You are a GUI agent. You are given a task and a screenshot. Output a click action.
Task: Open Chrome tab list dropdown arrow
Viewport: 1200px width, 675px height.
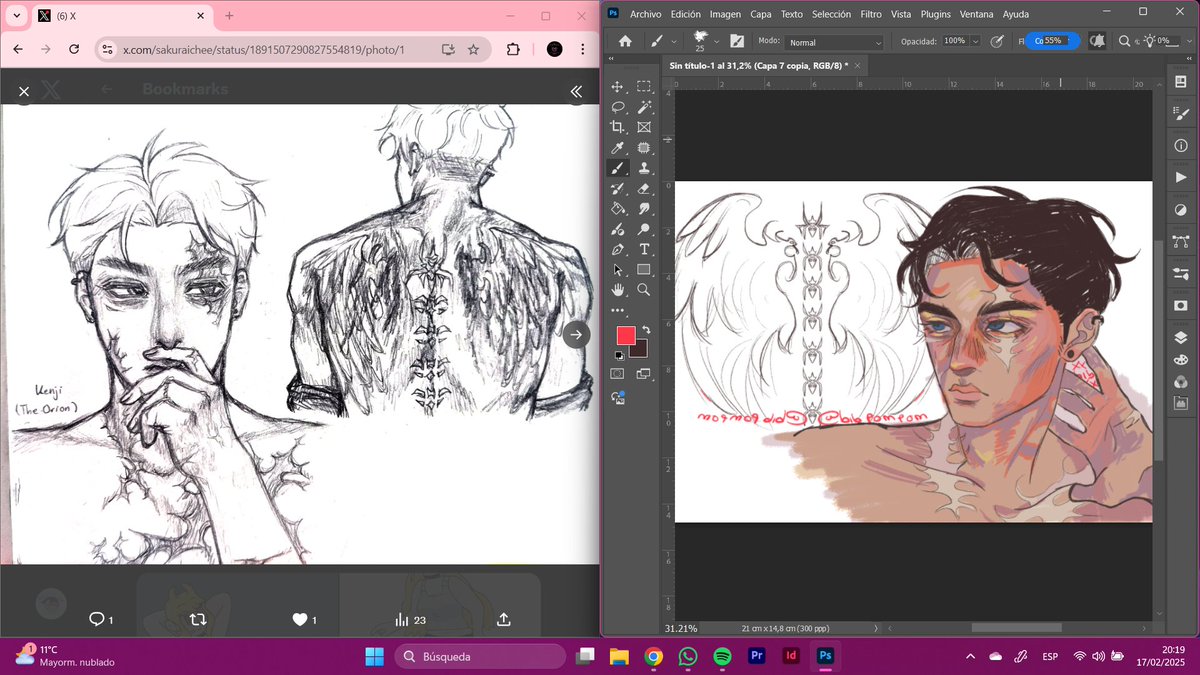(x=16, y=16)
